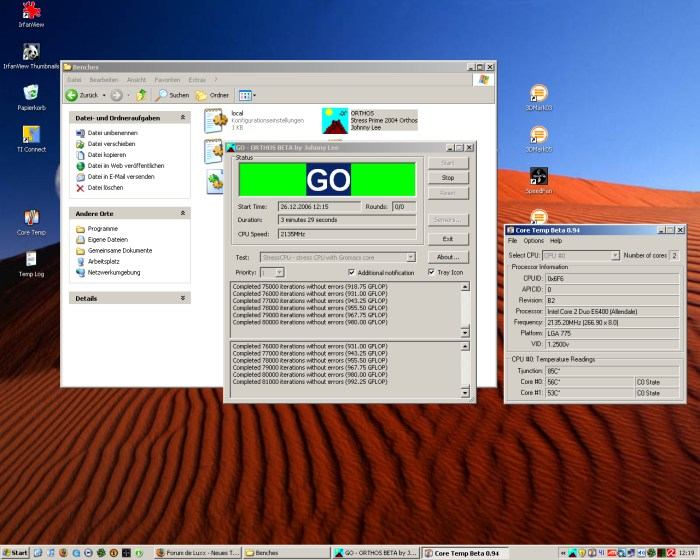Select the 3DMark05 desktop shortcut
The width and height of the screenshot is (700, 560).
tap(538, 139)
